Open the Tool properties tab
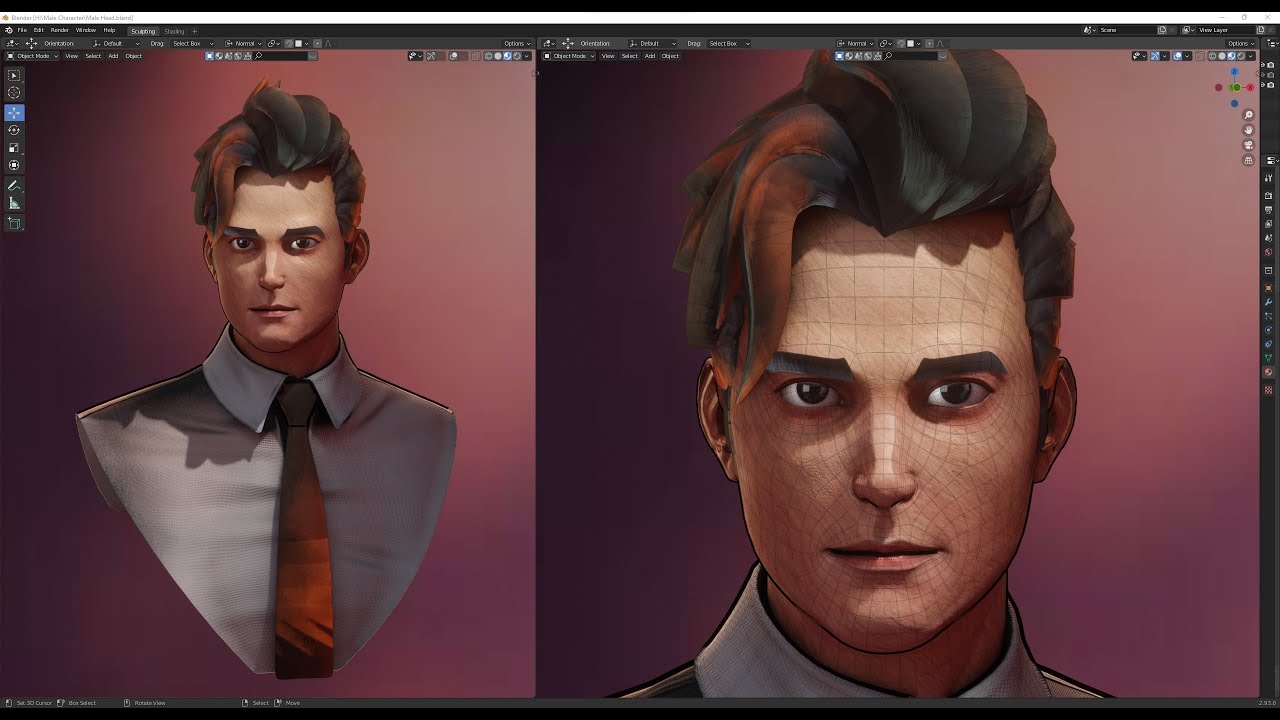Viewport: 1280px width, 720px height. coord(1268,178)
